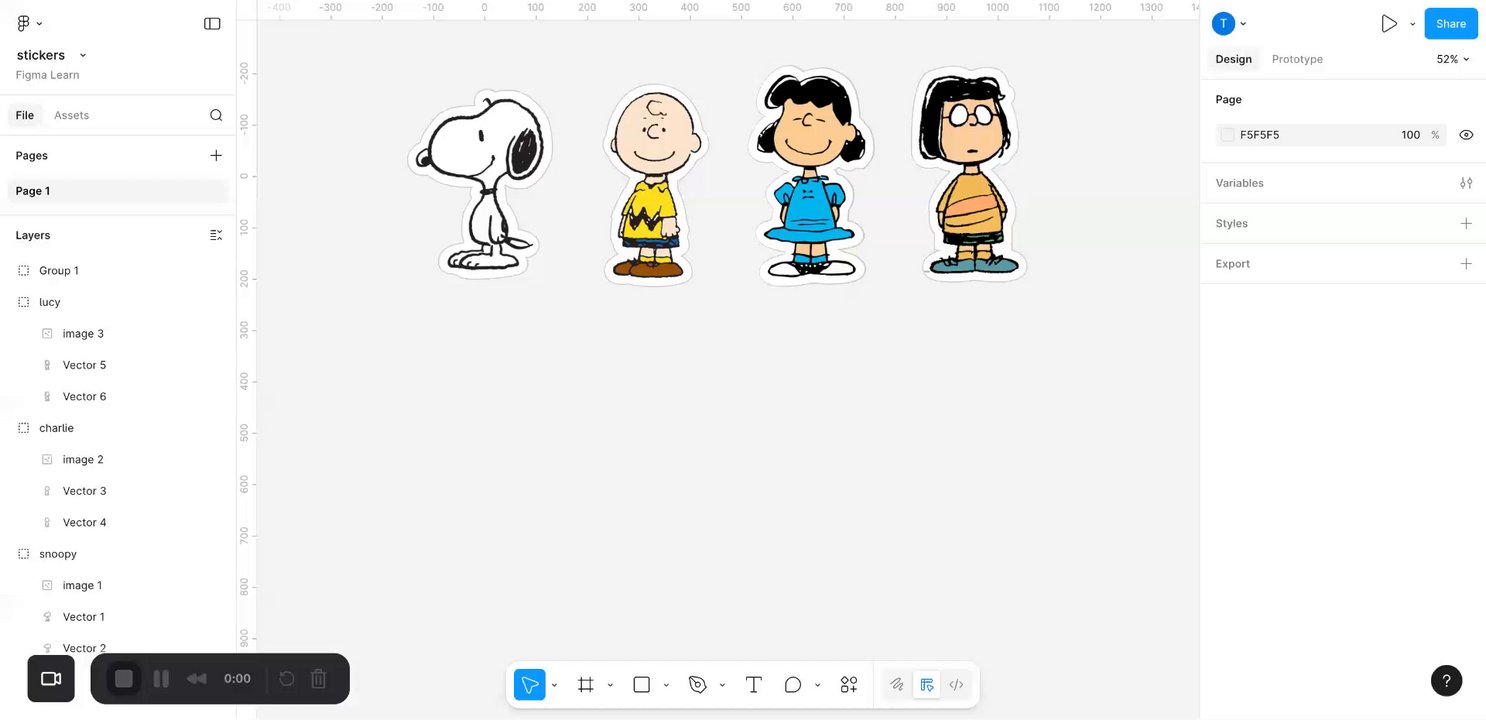Open the Move tool options chevron
Viewport: 1486px width, 720px height.
[x=554, y=685]
